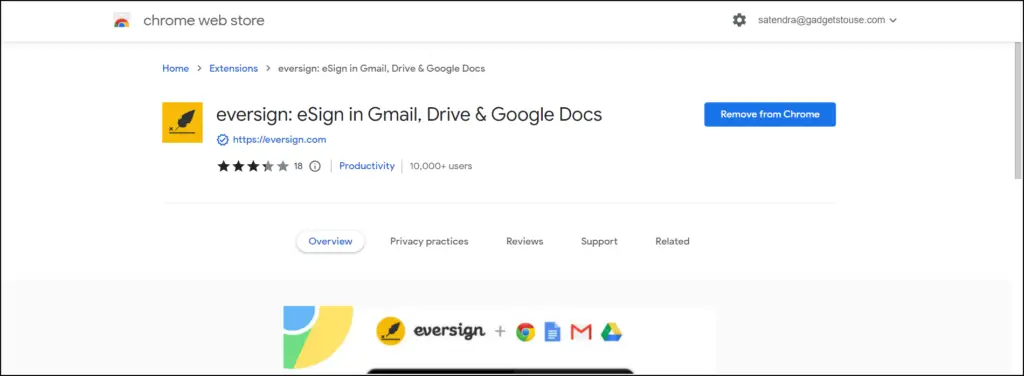The height and width of the screenshot is (376, 1024).
Task: Open the rating info circle icon
Action: (x=315, y=166)
